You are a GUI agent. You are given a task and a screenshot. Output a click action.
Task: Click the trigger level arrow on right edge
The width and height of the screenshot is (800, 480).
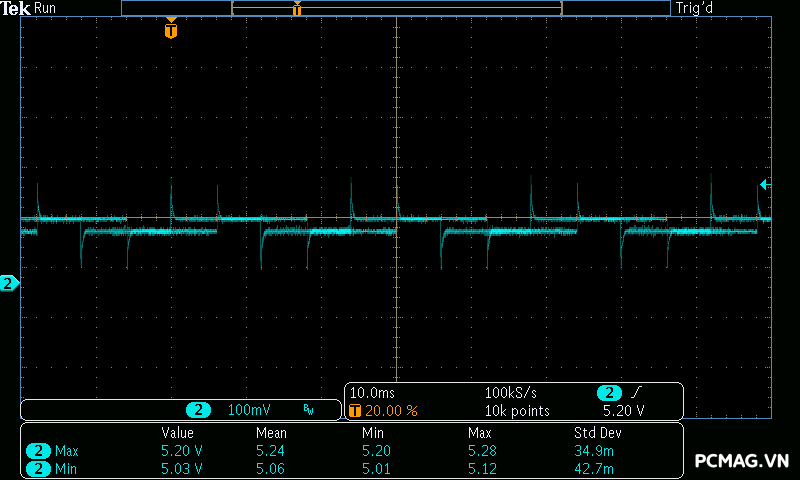(765, 184)
